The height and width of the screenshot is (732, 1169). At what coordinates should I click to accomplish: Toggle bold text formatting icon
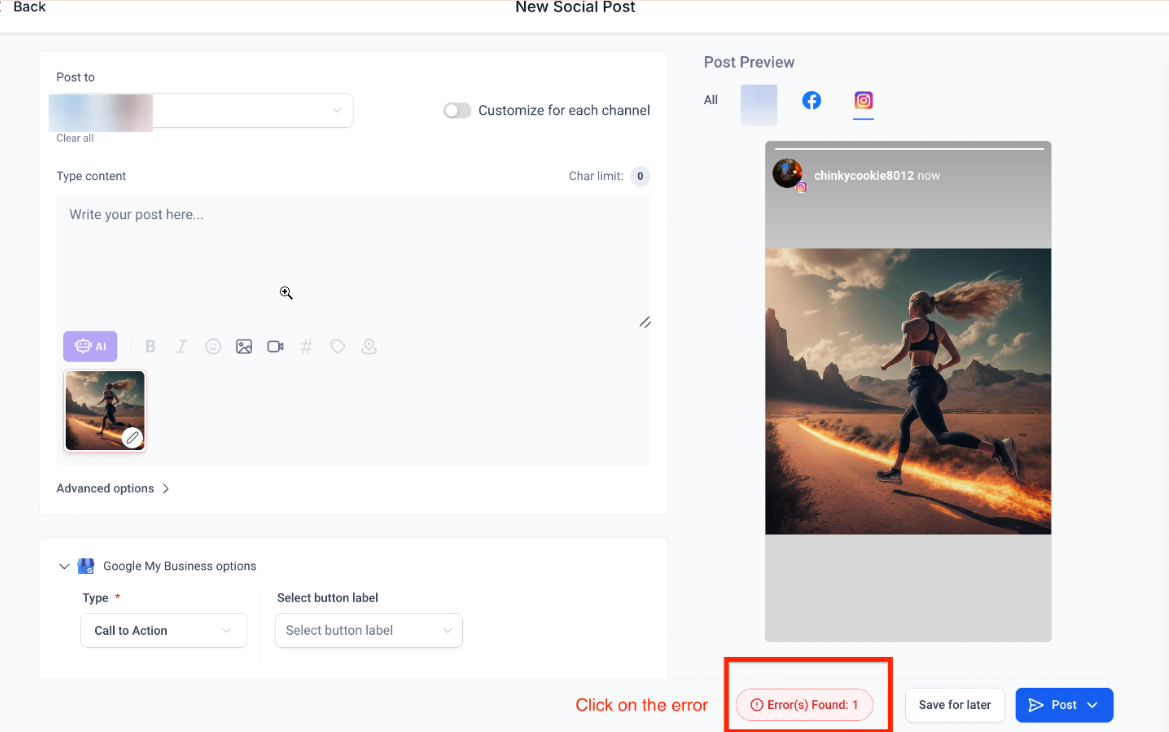click(x=151, y=347)
